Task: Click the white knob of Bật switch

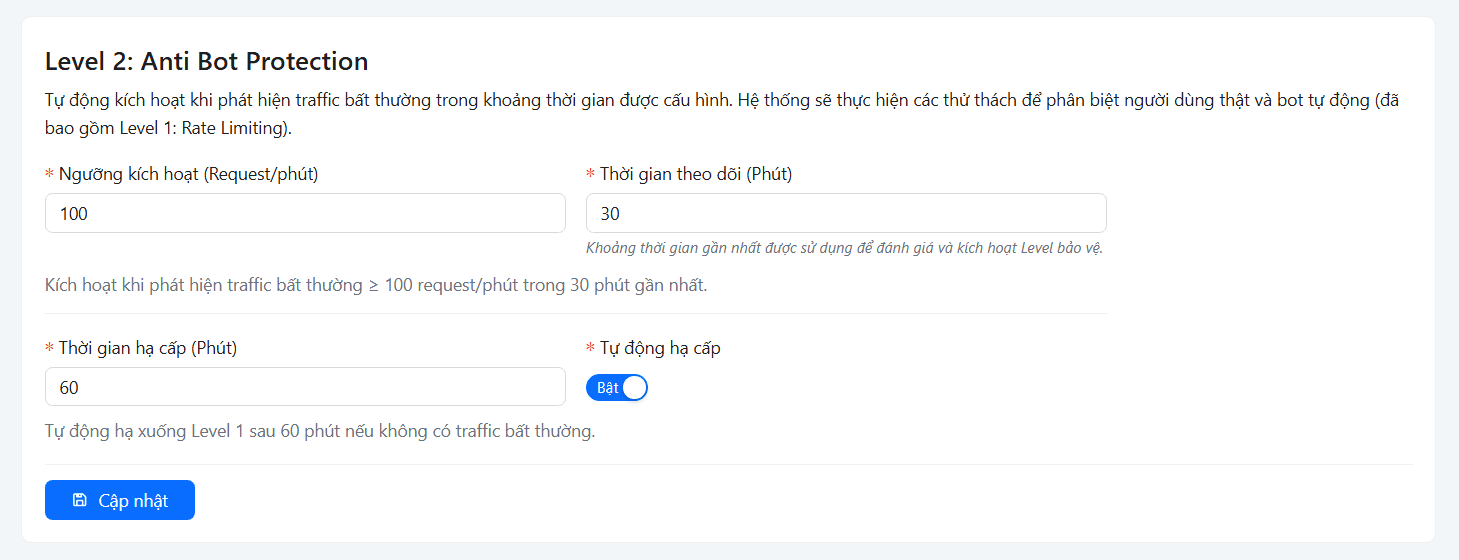Action: click(634, 387)
